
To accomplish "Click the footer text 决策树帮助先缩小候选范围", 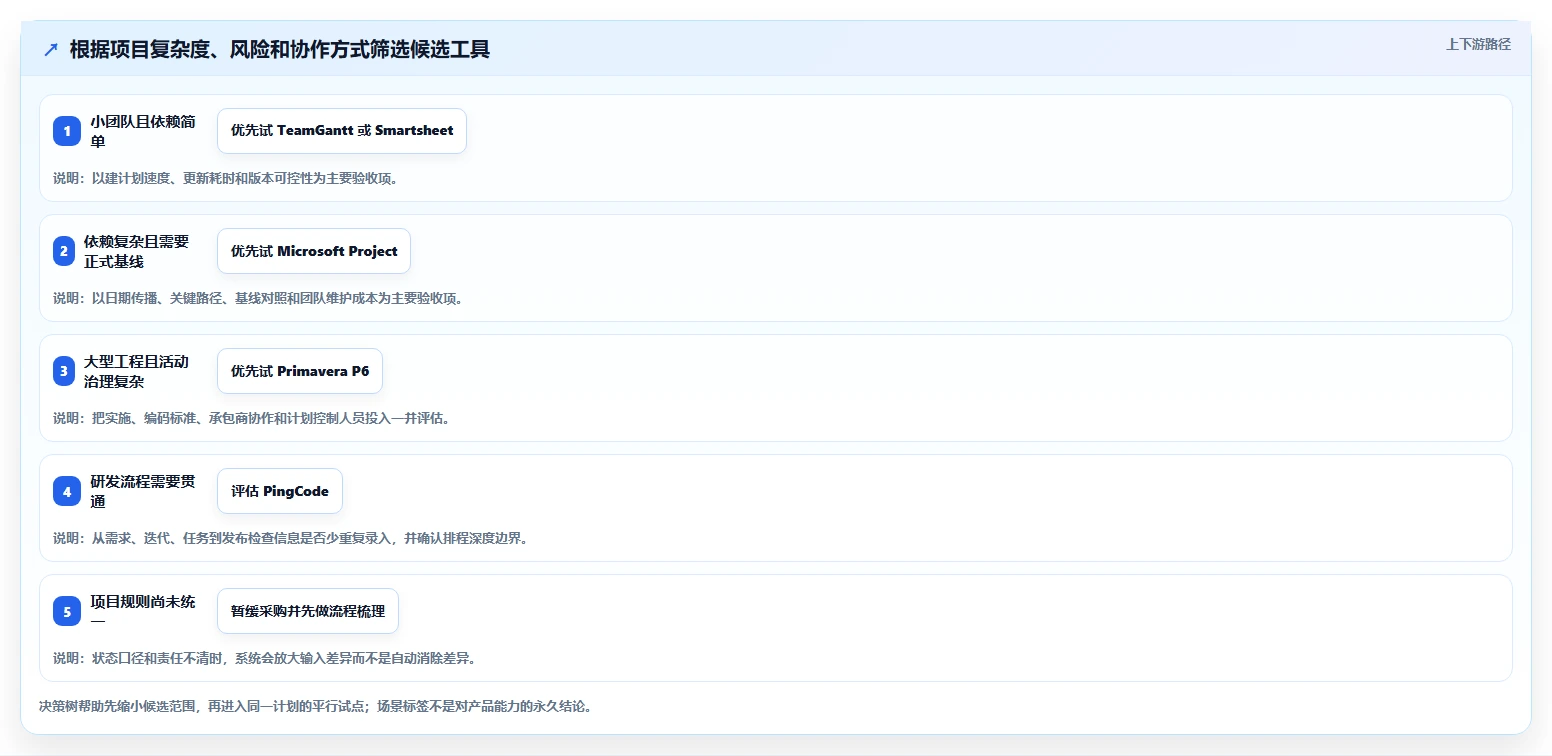I will pos(315,706).
